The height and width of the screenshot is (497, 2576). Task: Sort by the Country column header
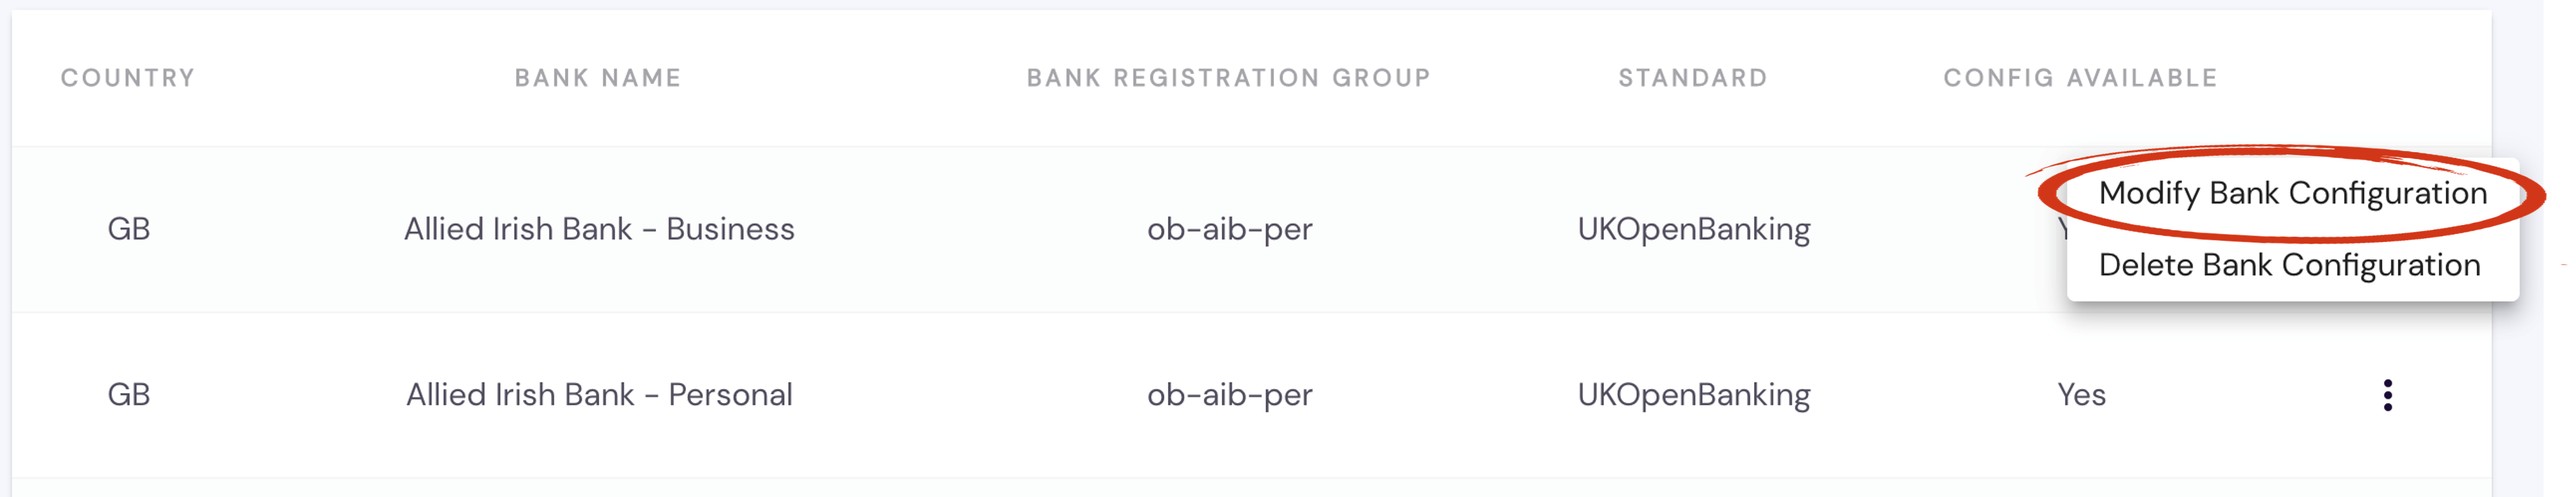128,78
